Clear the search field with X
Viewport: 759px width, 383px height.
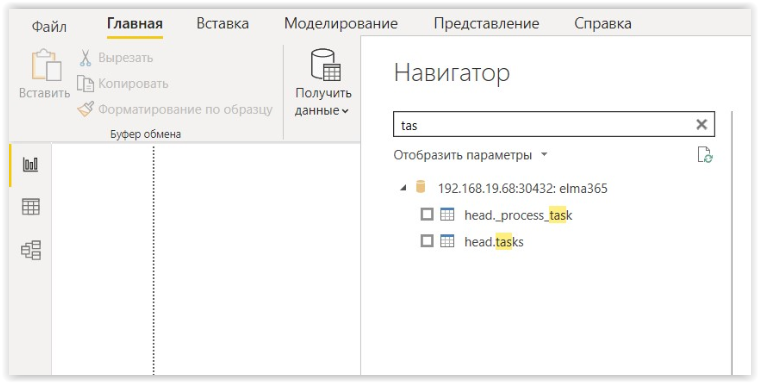pos(701,124)
